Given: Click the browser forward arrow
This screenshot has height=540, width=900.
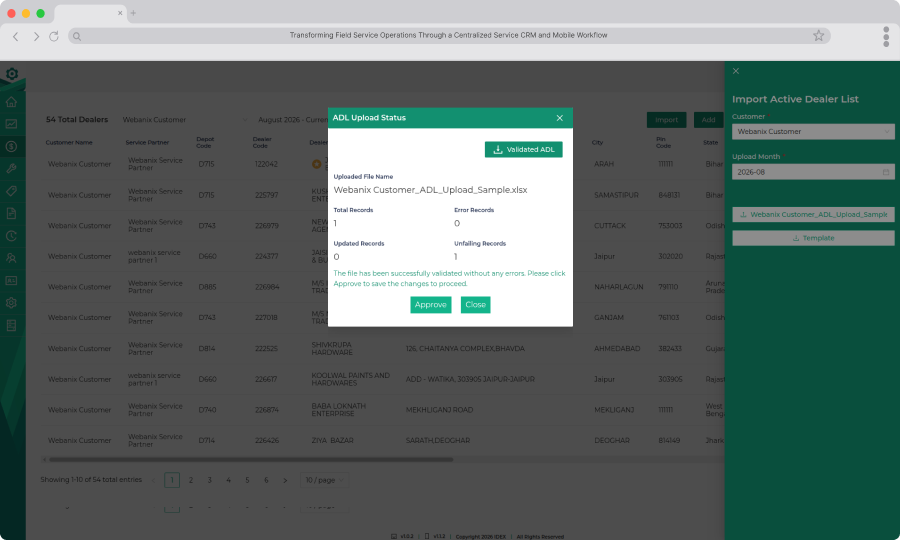Looking at the screenshot, I should click(36, 36).
